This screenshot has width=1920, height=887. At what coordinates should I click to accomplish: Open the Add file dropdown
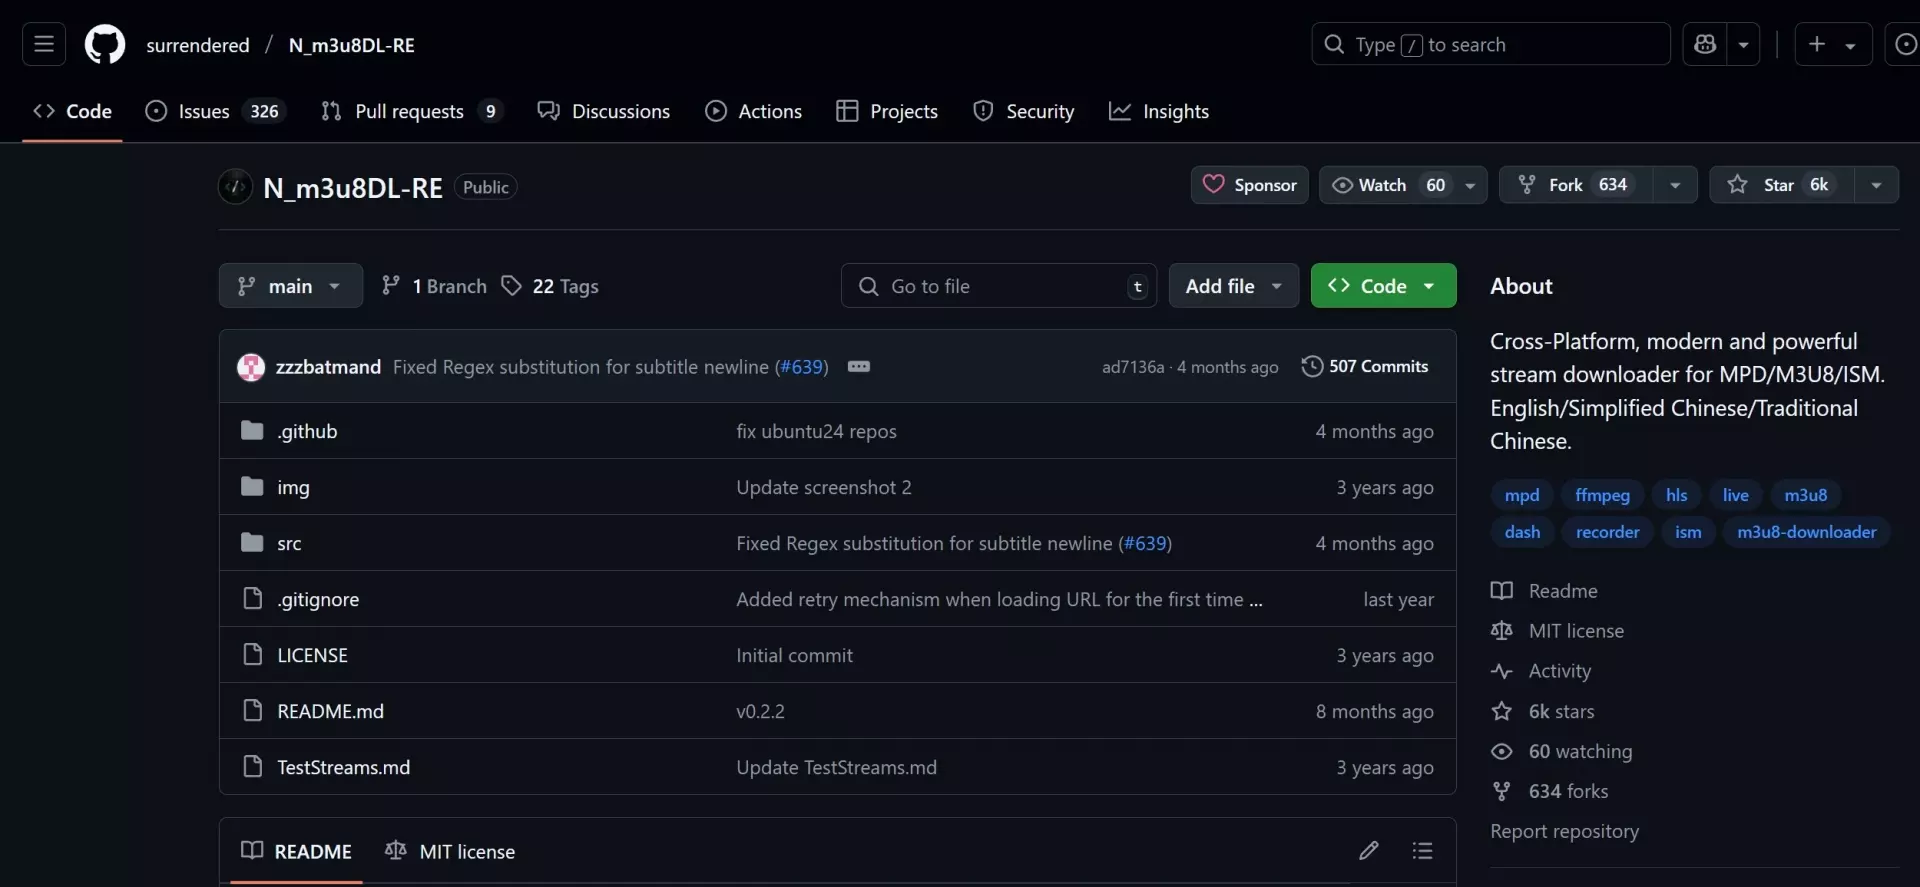point(1233,286)
